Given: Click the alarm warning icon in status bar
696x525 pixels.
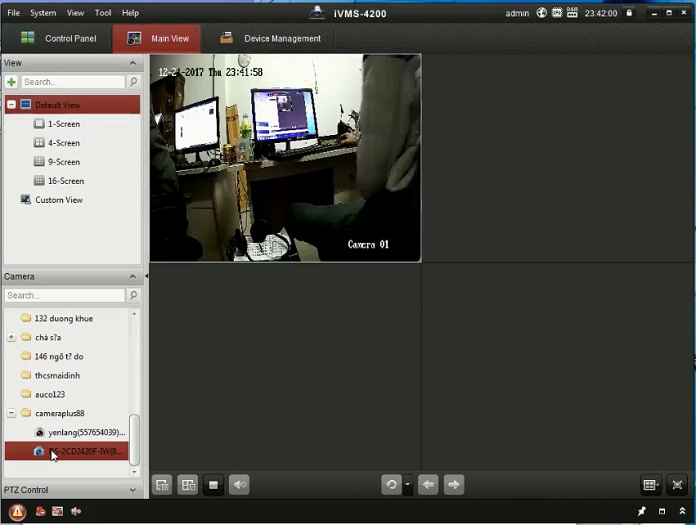Looking at the screenshot, I should [17, 511].
